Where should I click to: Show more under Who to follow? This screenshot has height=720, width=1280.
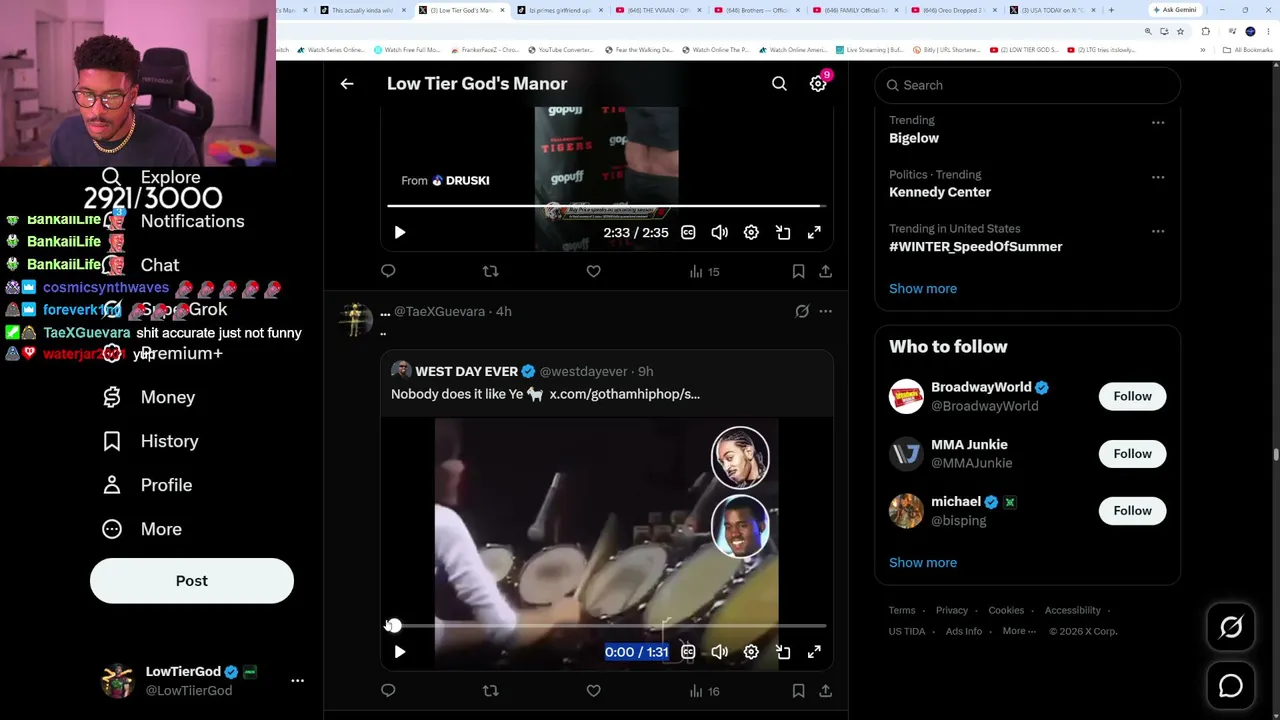click(923, 562)
